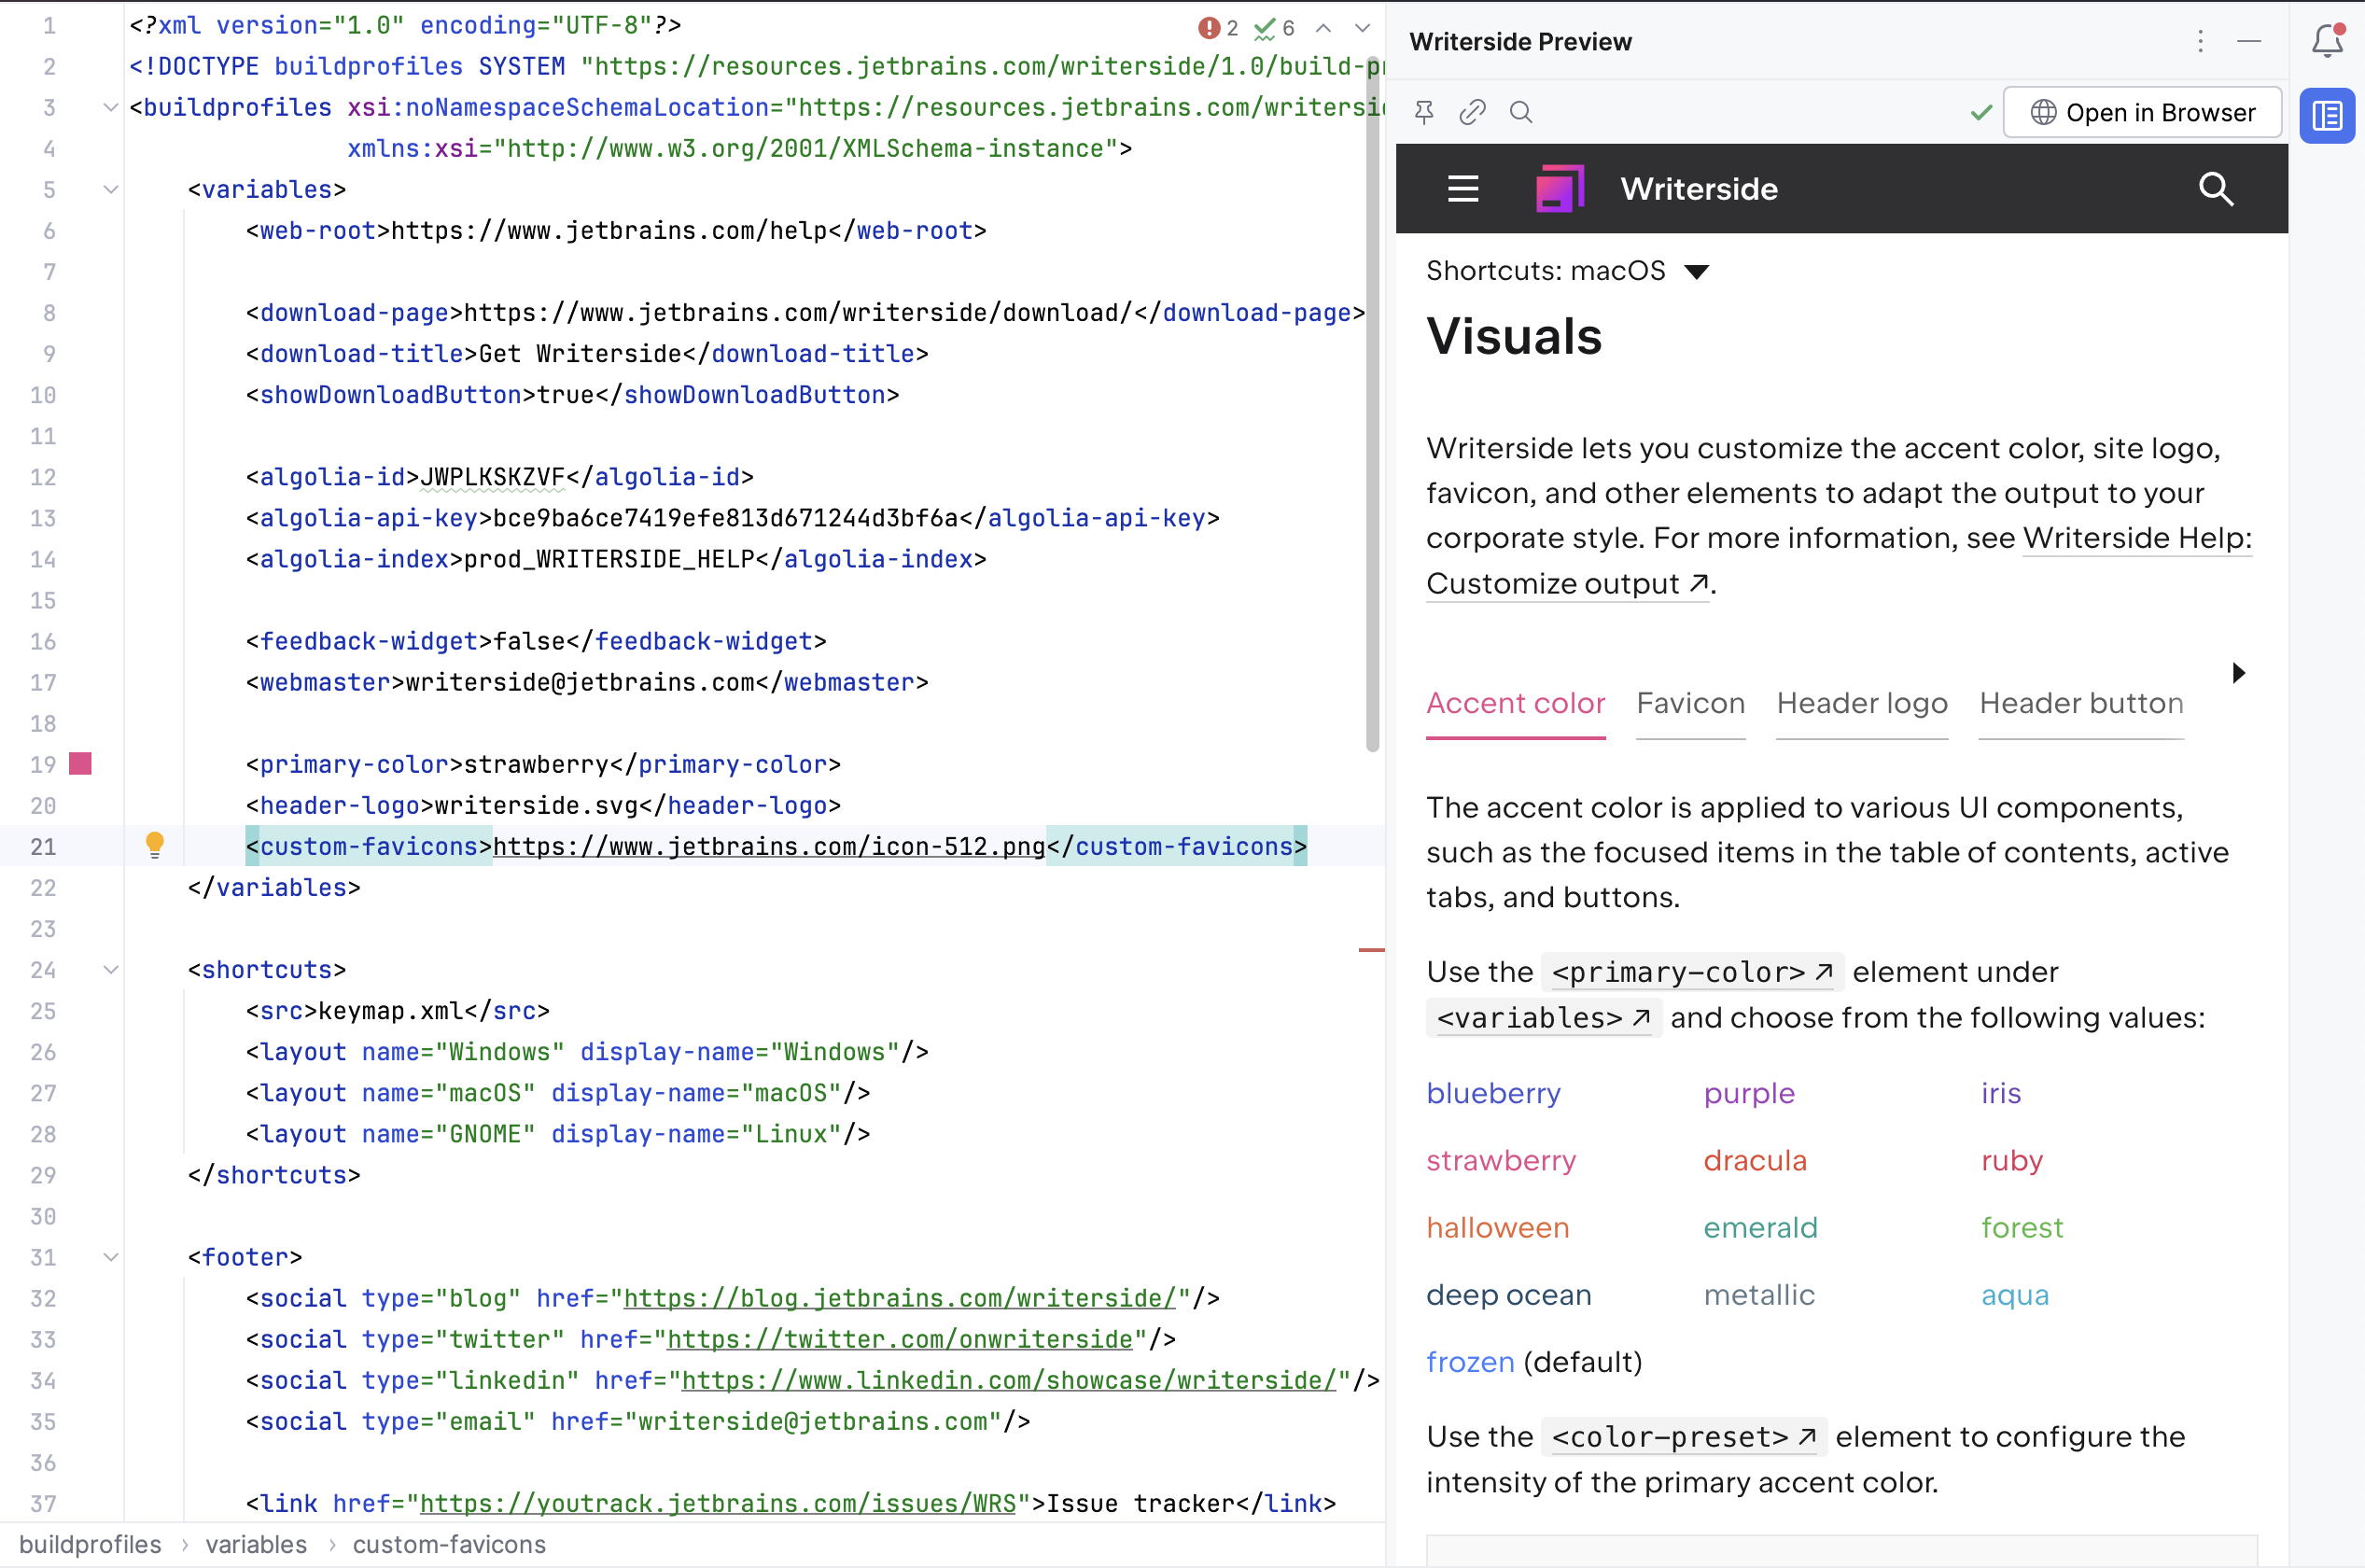Viewport: 2365px width, 1568px height.
Task: Switch to the Header logo tab
Action: [x=1861, y=703]
